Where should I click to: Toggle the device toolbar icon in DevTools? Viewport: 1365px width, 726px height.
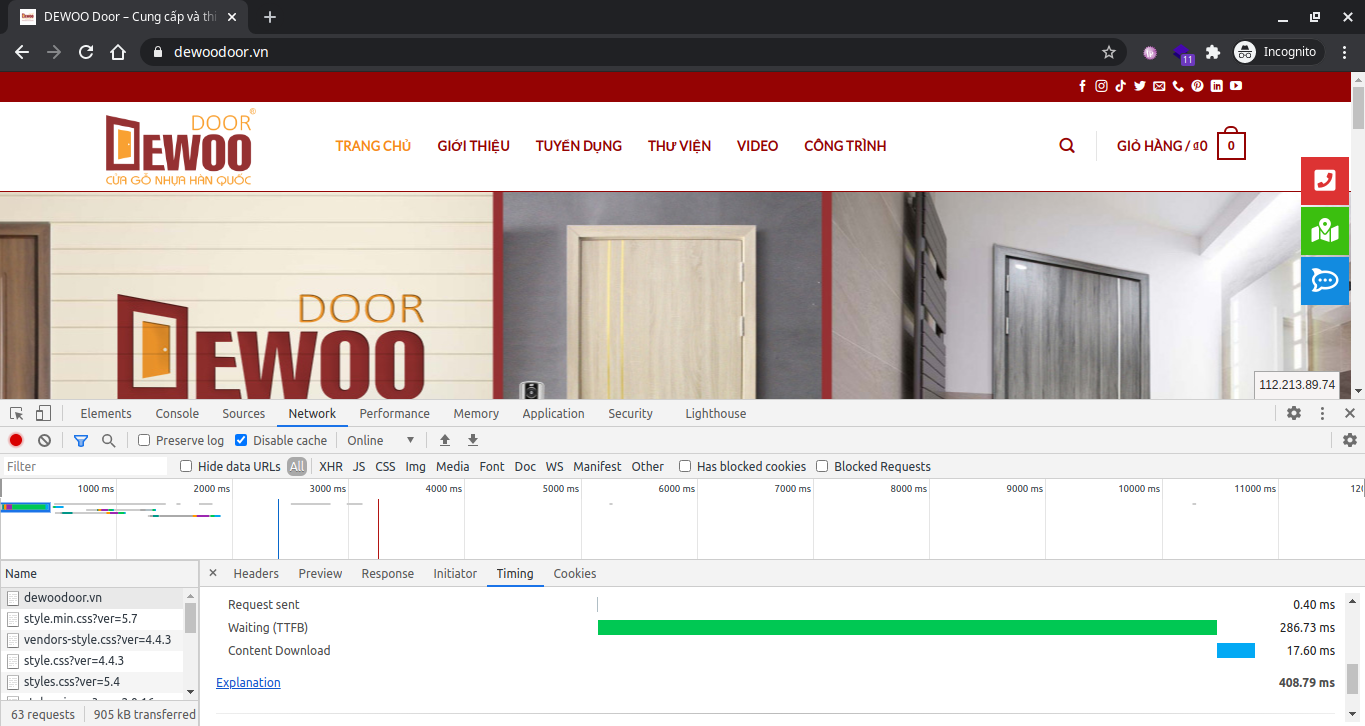click(43, 413)
